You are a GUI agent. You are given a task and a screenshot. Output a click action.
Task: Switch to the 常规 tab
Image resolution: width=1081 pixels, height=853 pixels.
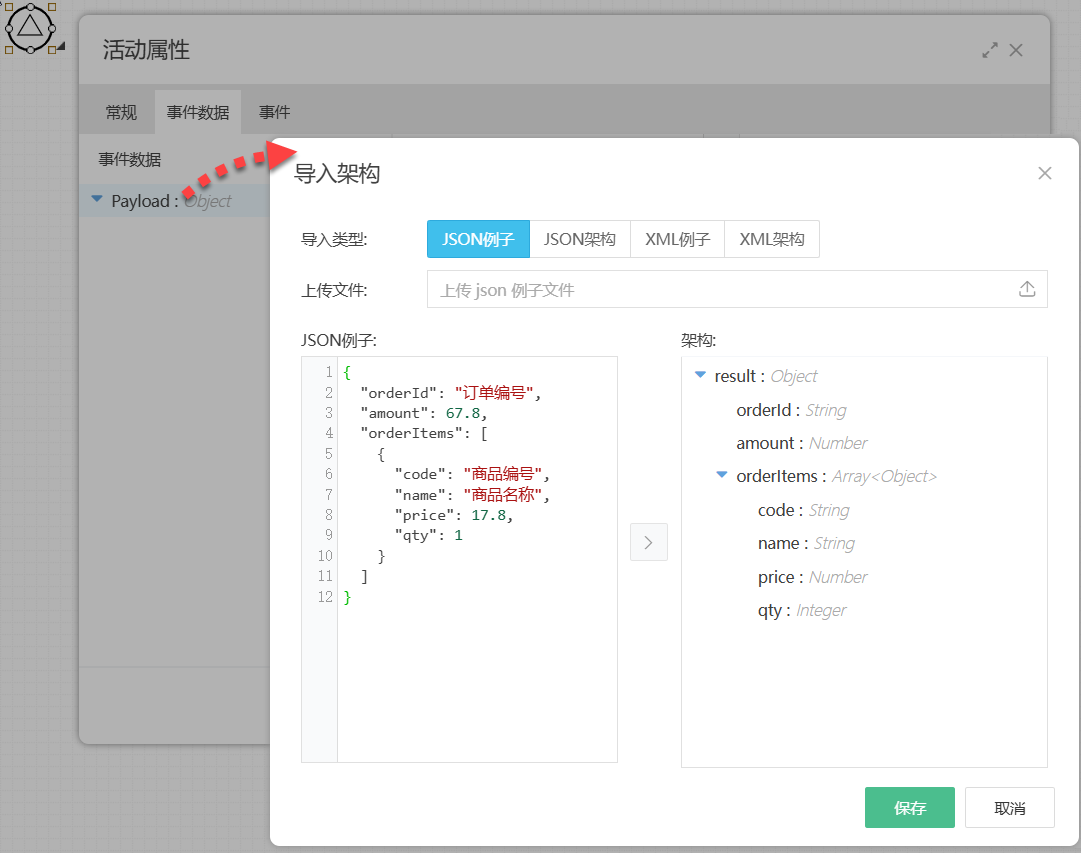(x=121, y=112)
